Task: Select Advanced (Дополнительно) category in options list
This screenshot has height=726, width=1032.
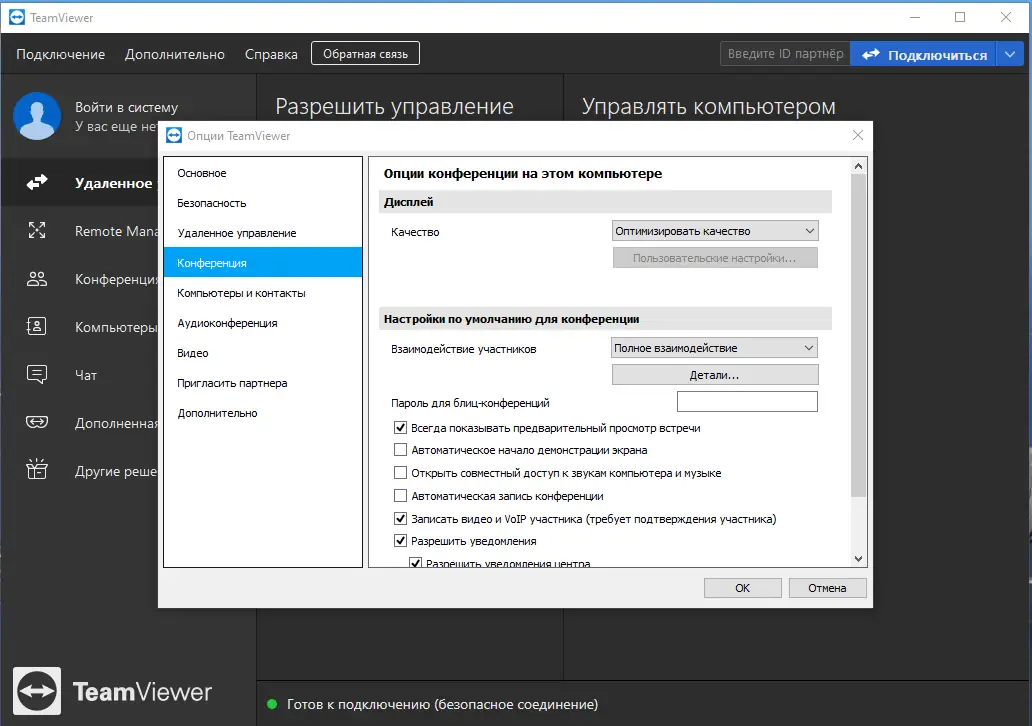Action: click(263, 413)
